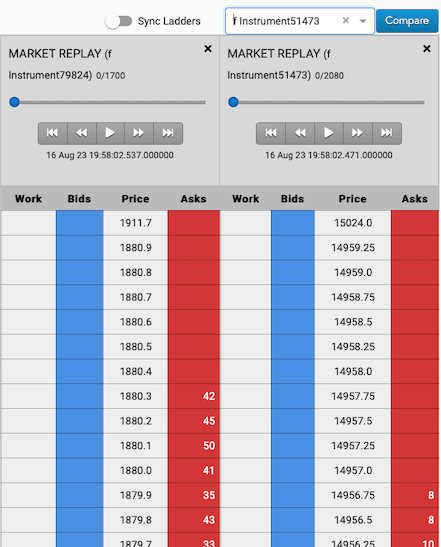Viewport: 441px width, 547px height.
Task: Rewind the Instrument79824 replay
Action: click(x=82, y=133)
